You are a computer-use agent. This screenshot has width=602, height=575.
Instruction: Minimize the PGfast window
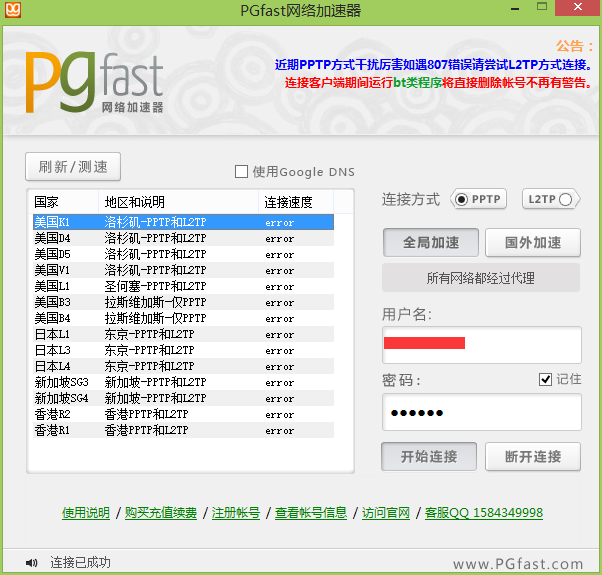pos(515,8)
